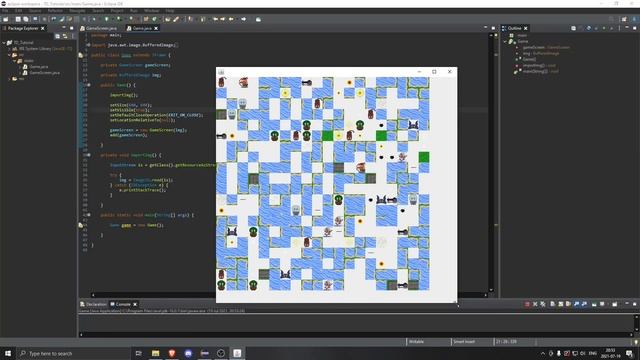Maximize the editor area
The image size is (640, 360).
pyautogui.click(x=493, y=28)
